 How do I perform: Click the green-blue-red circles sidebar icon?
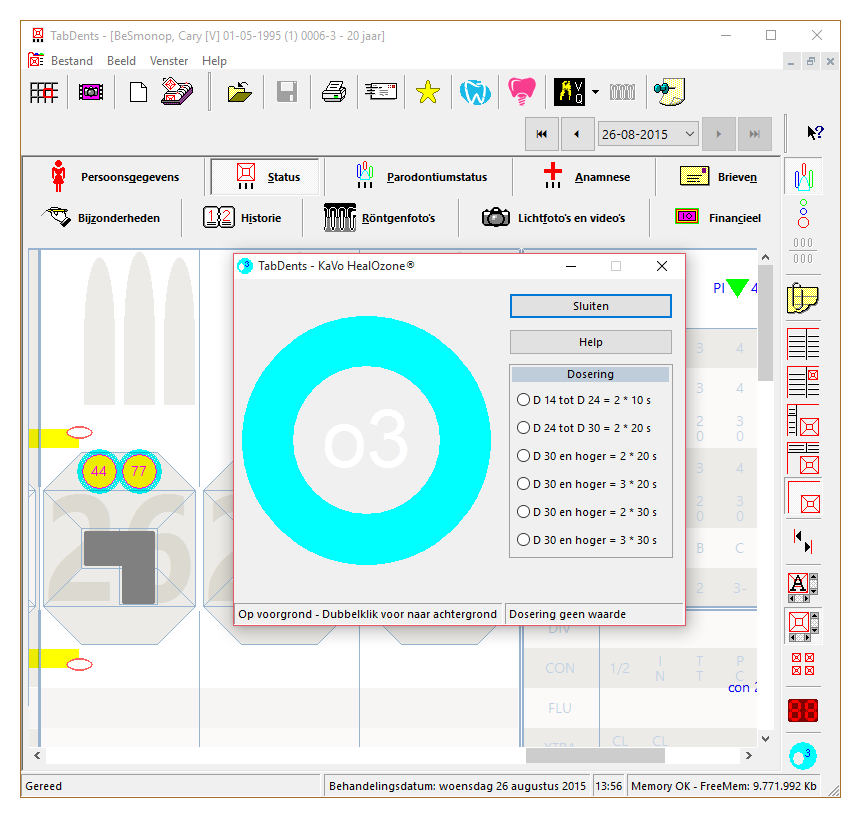[x=803, y=214]
